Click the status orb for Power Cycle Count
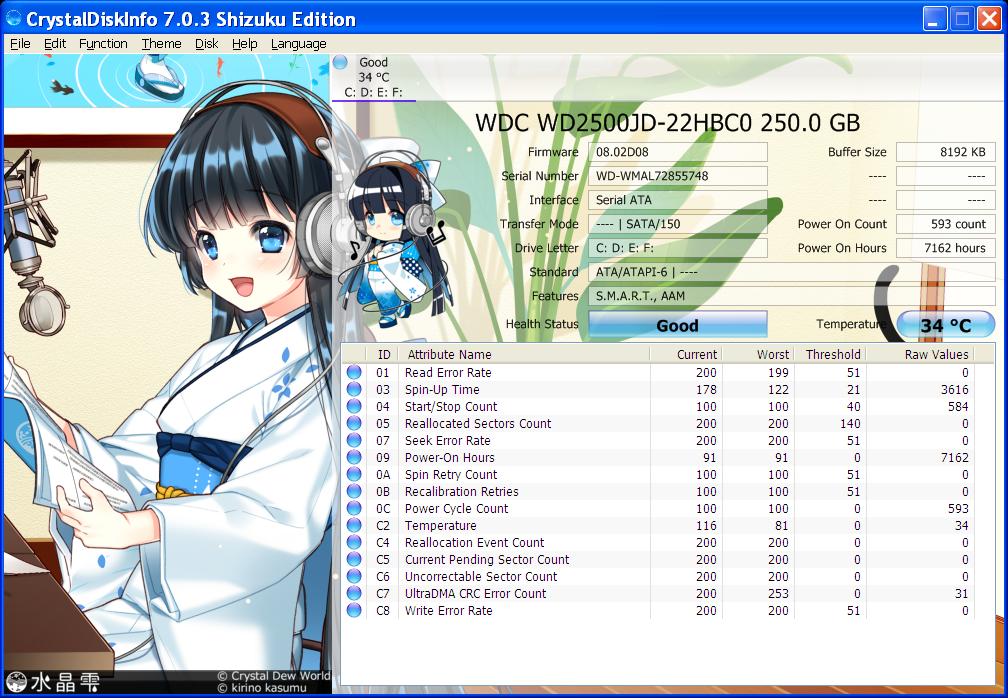The image size is (1008, 698). [x=354, y=508]
